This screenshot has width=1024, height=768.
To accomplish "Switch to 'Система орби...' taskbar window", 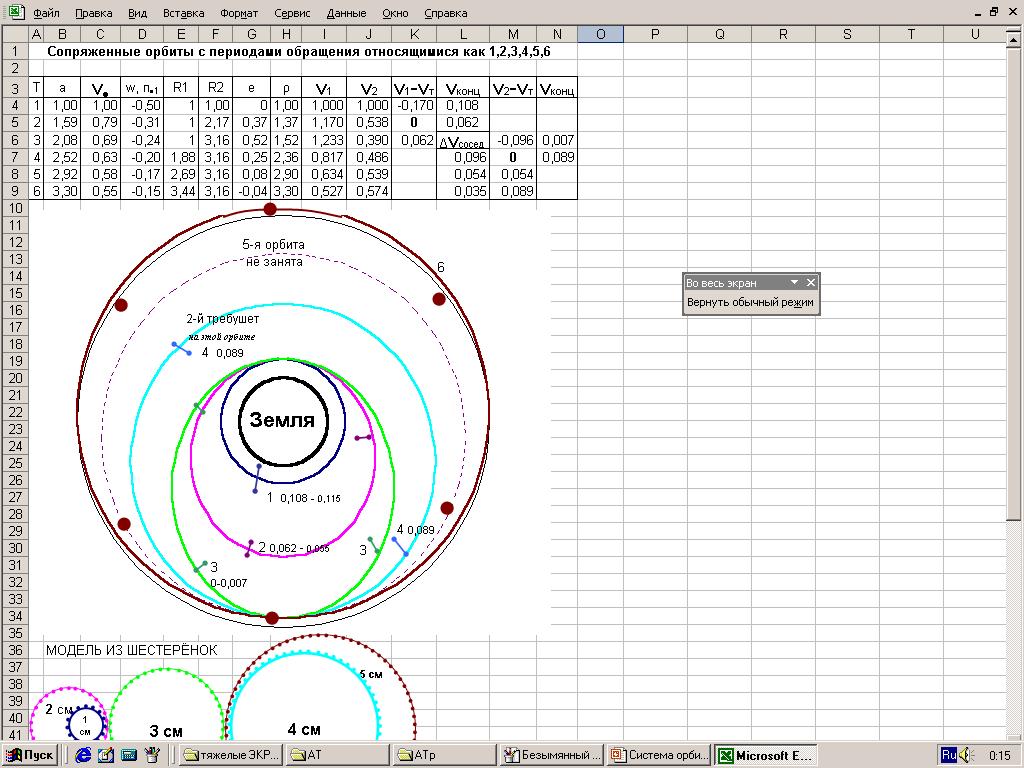I will pyautogui.click(x=660, y=755).
